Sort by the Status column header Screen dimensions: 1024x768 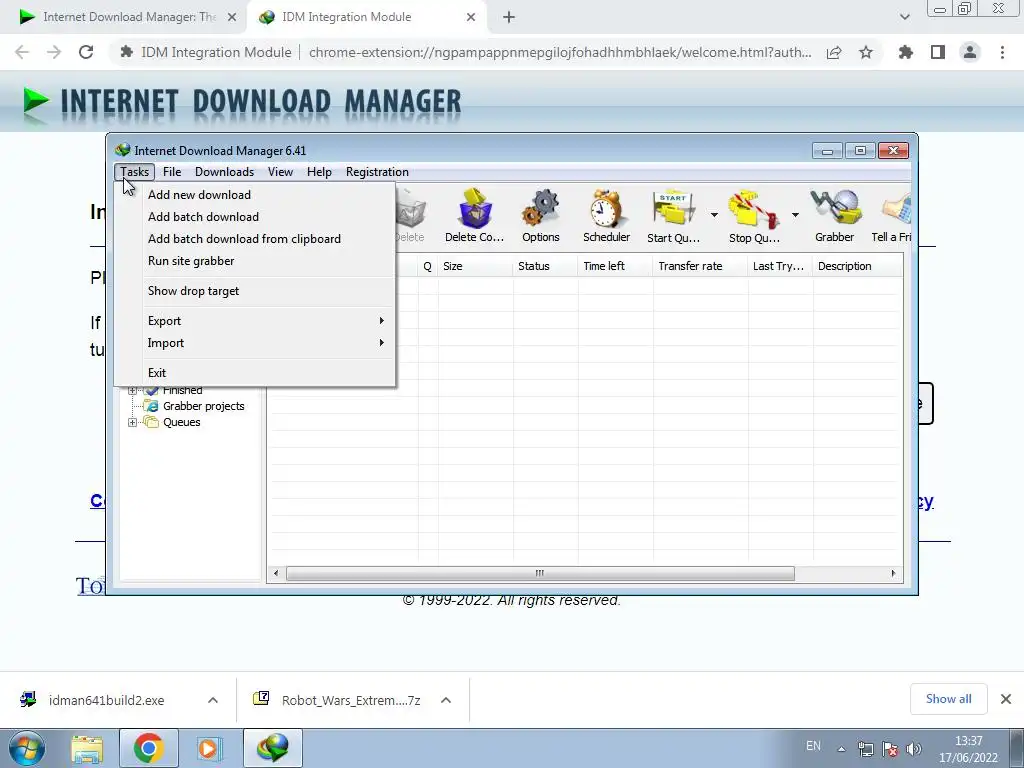[545, 266]
